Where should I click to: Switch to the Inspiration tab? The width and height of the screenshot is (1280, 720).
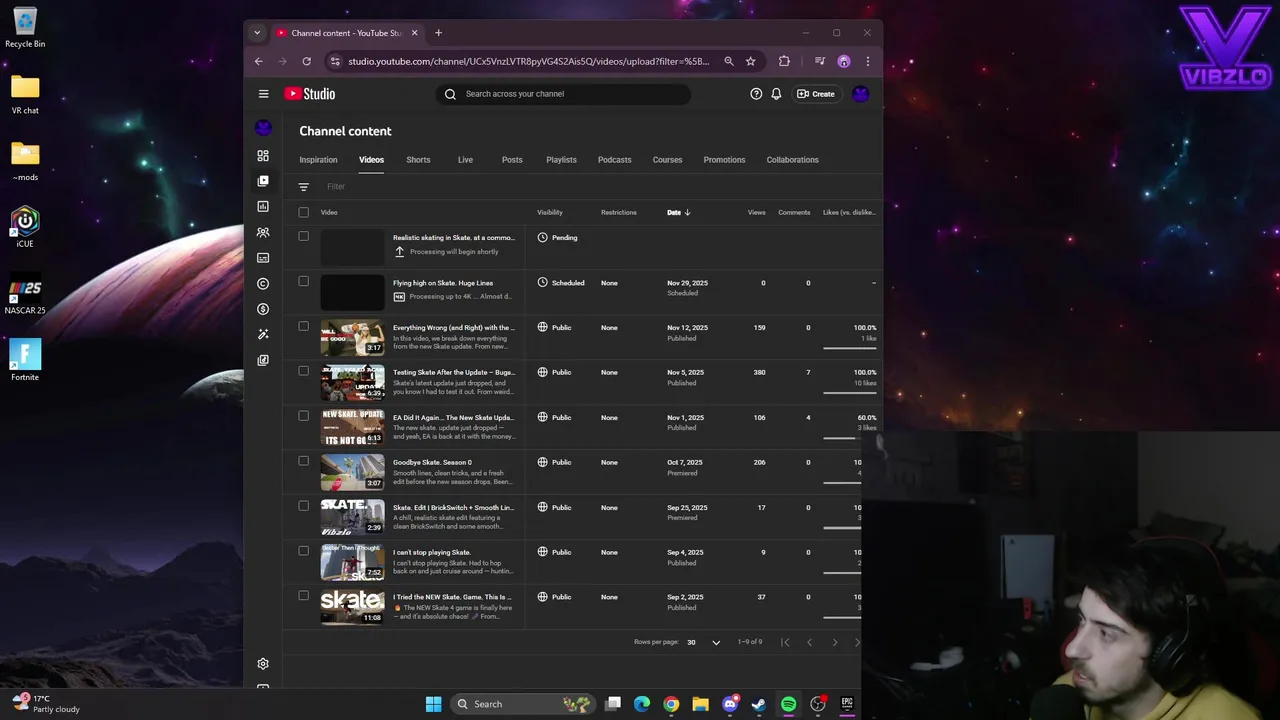(318, 160)
